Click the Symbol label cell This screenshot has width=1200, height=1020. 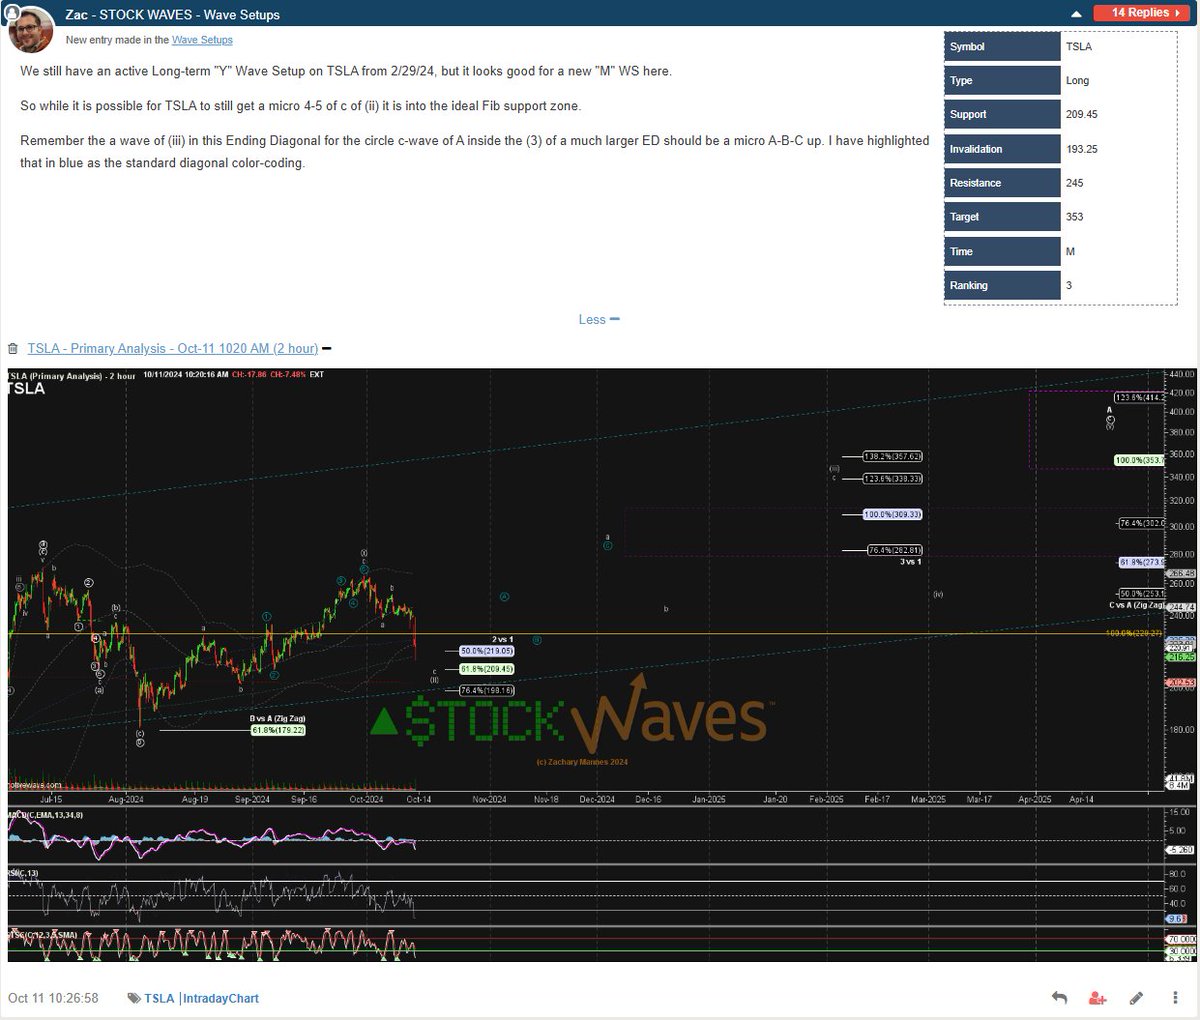[x=1003, y=47]
